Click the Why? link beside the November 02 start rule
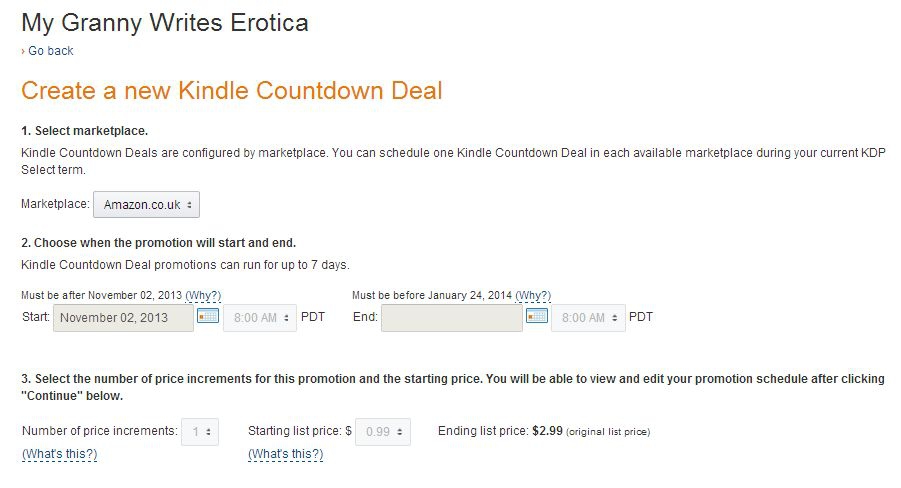Screen dimensions: 901x488 pos(203,295)
